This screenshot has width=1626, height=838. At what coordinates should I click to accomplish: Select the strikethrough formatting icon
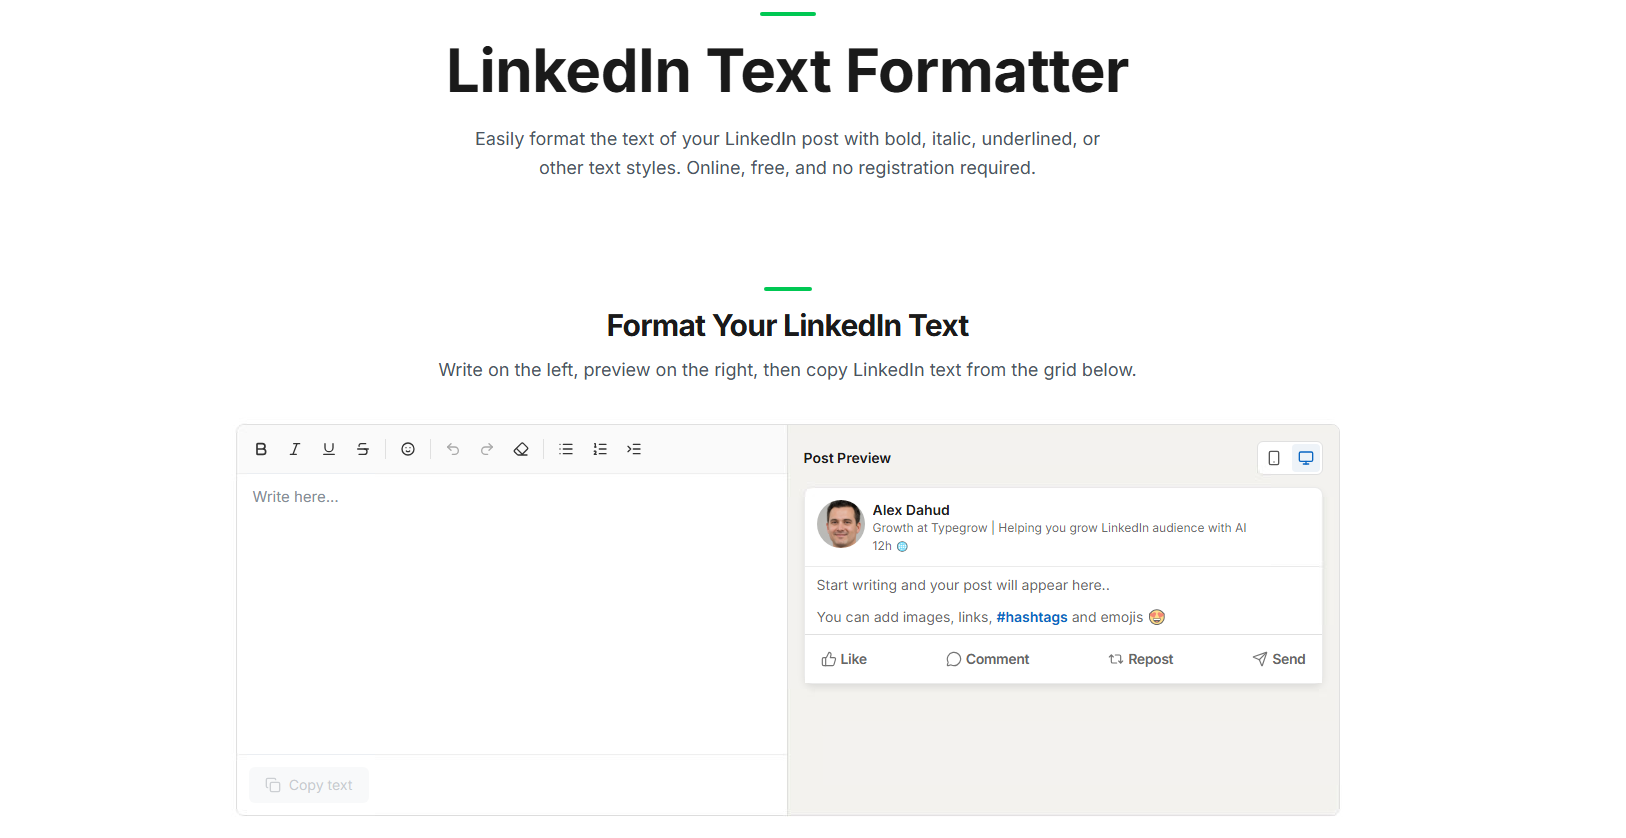(362, 448)
